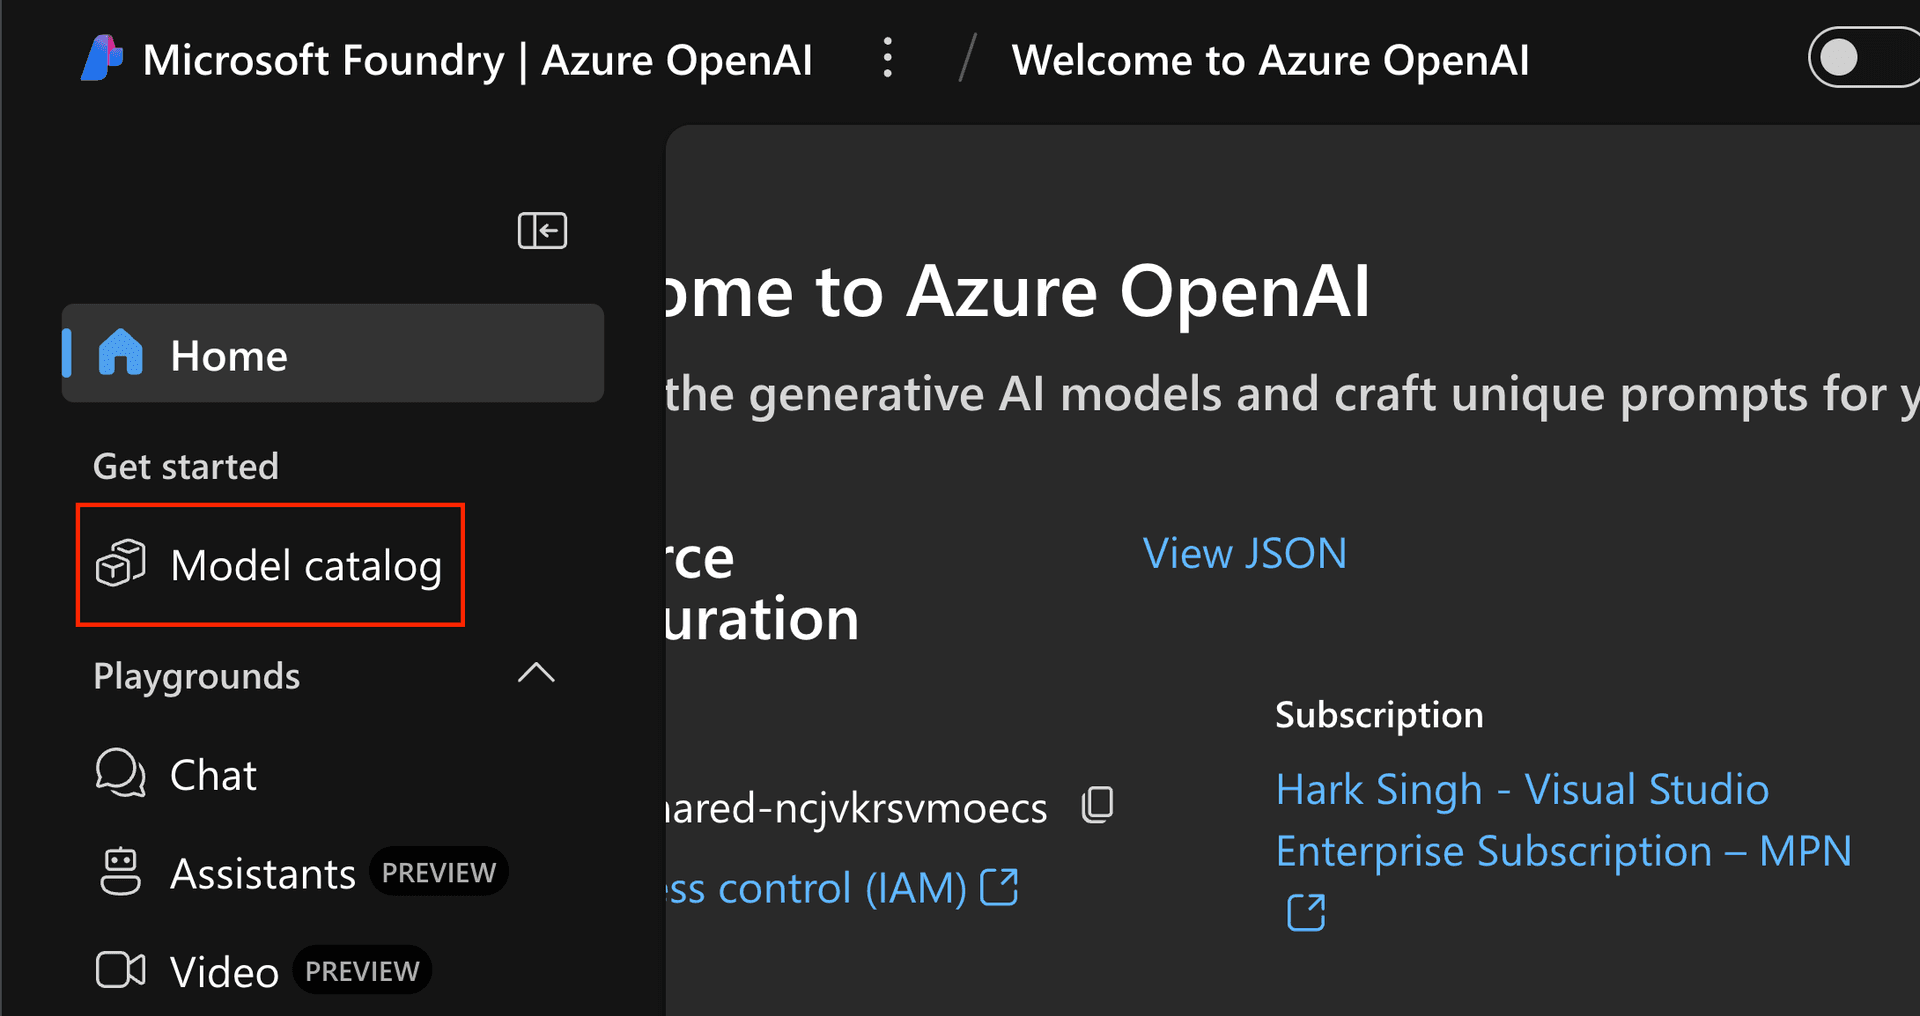Collapse the Playgrounds section with its chevron
The image size is (1920, 1016).
(x=536, y=674)
